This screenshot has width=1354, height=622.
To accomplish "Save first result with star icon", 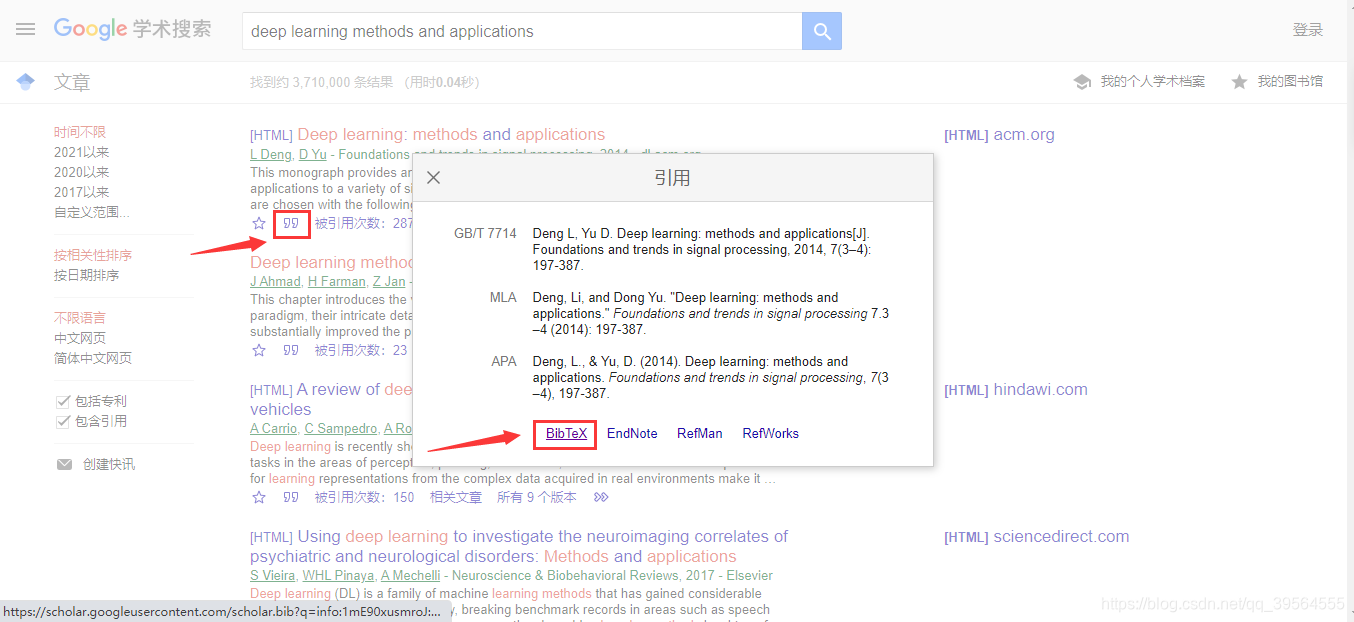I will pyautogui.click(x=259, y=223).
